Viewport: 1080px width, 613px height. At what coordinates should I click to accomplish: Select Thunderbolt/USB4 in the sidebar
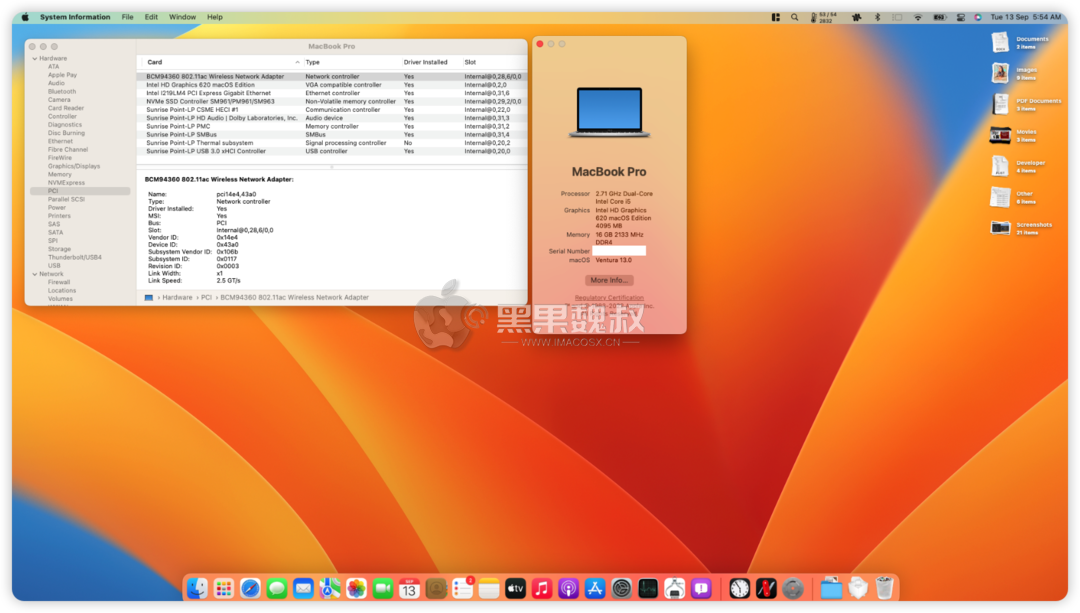point(74,258)
